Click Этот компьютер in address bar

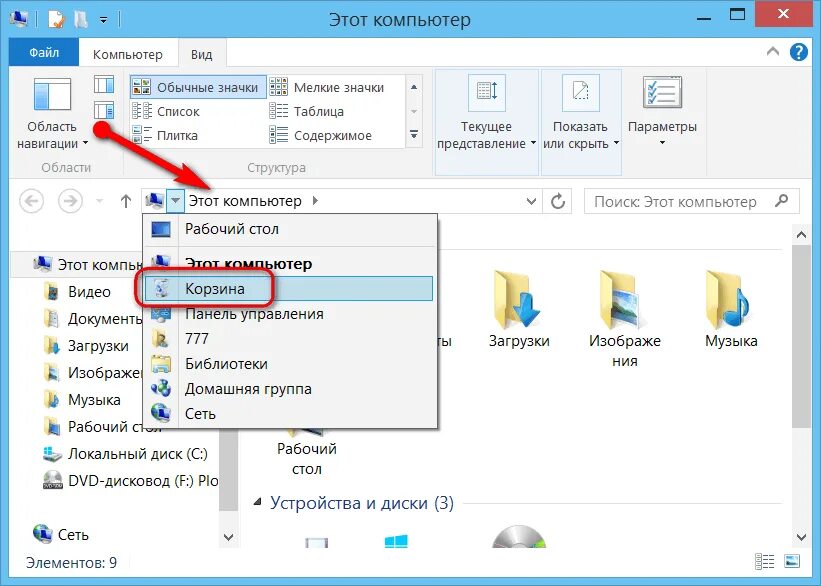pyautogui.click(x=245, y=201)
